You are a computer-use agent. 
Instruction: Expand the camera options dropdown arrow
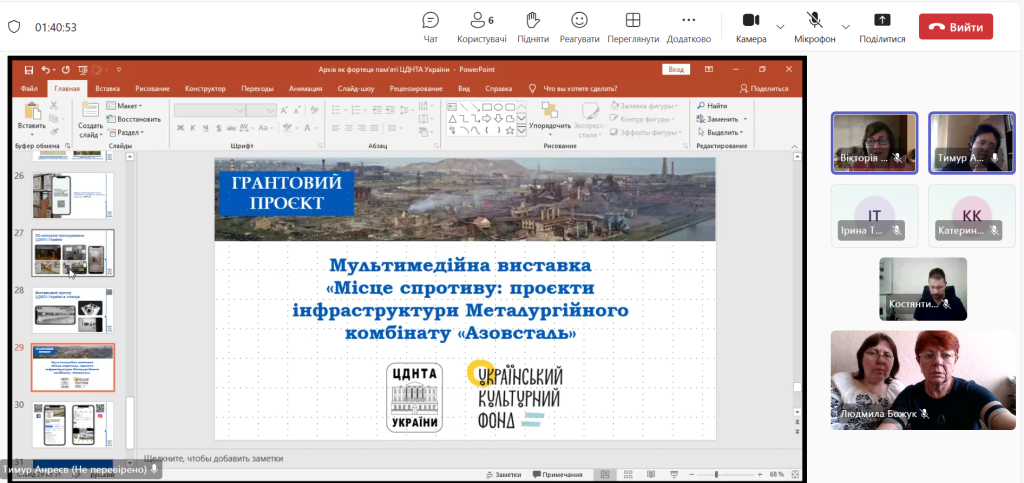tap(779, 26)
